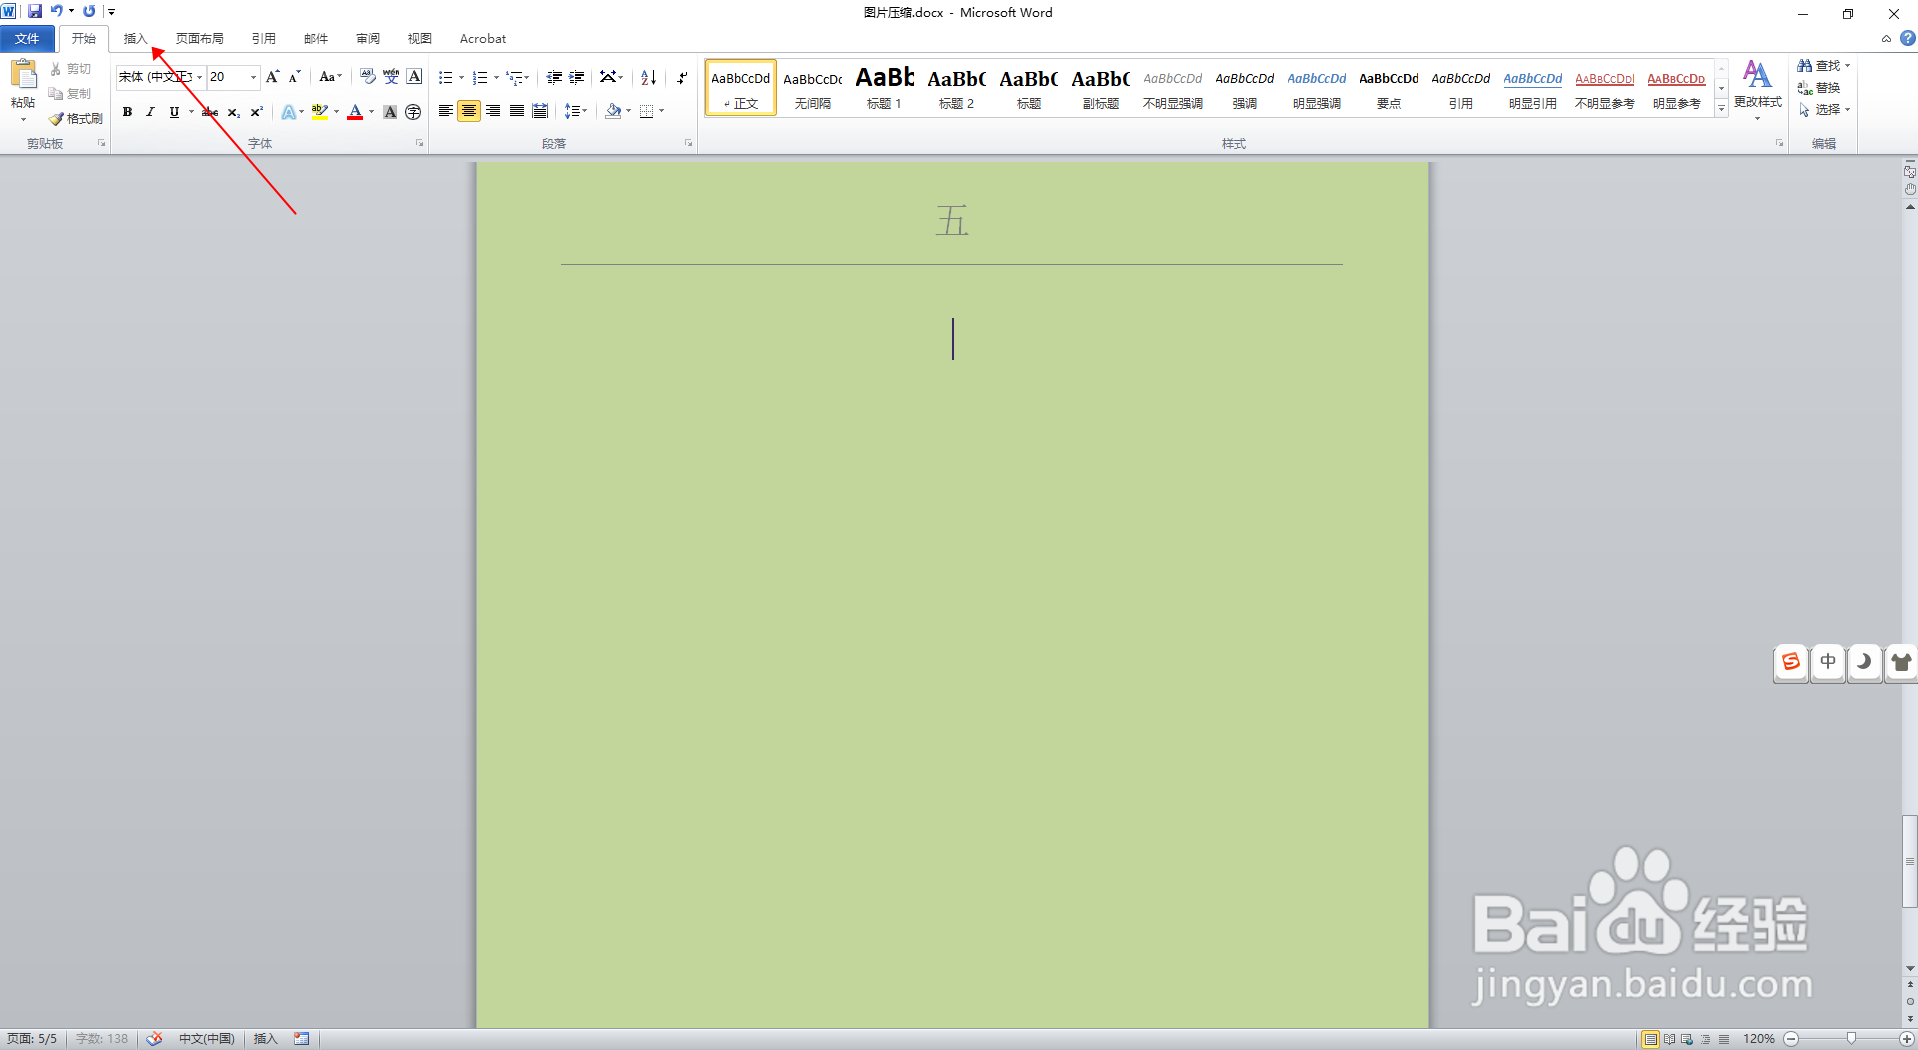Toggle Center alignment
Image resolution: width=1918 pixels, height=1050 pixels.
[469, 111]
